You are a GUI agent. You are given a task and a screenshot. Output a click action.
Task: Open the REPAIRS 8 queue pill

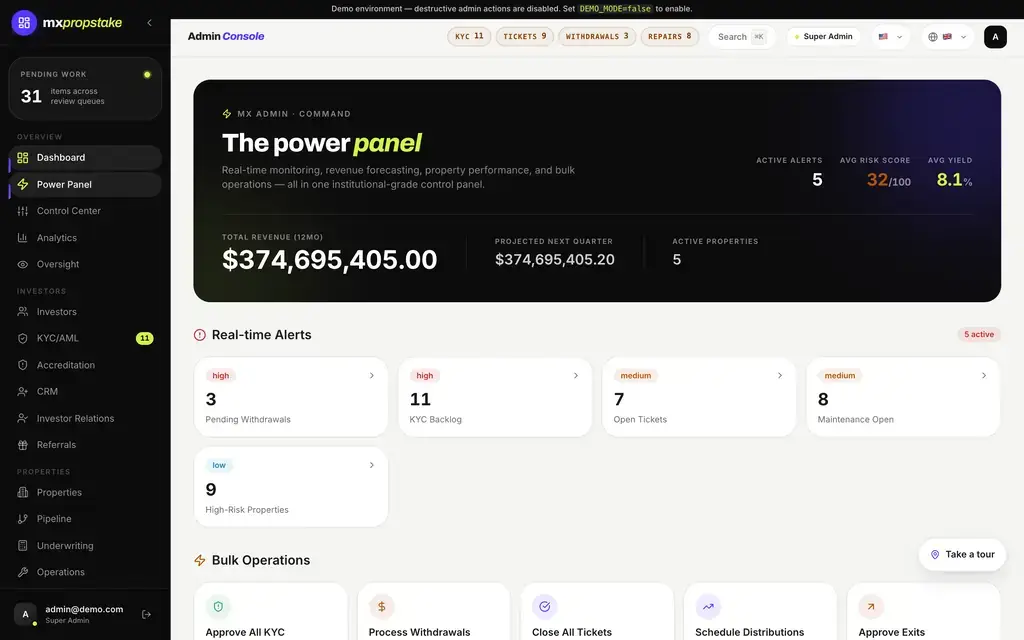coord(669,37)
